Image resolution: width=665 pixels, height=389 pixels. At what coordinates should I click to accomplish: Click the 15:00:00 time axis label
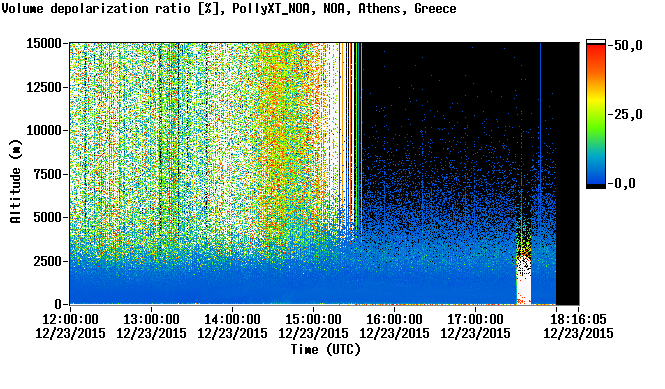pyautogui.click(x=313, y=319)
